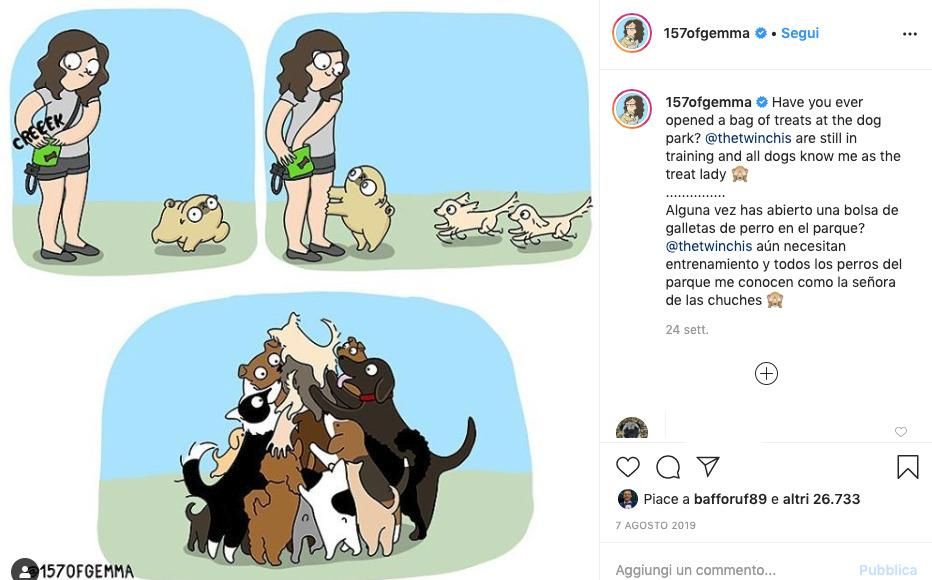The height and width of the screenshot is (580, 932).
Task: Save post with the bookmark icon
Action: (907, 467)
